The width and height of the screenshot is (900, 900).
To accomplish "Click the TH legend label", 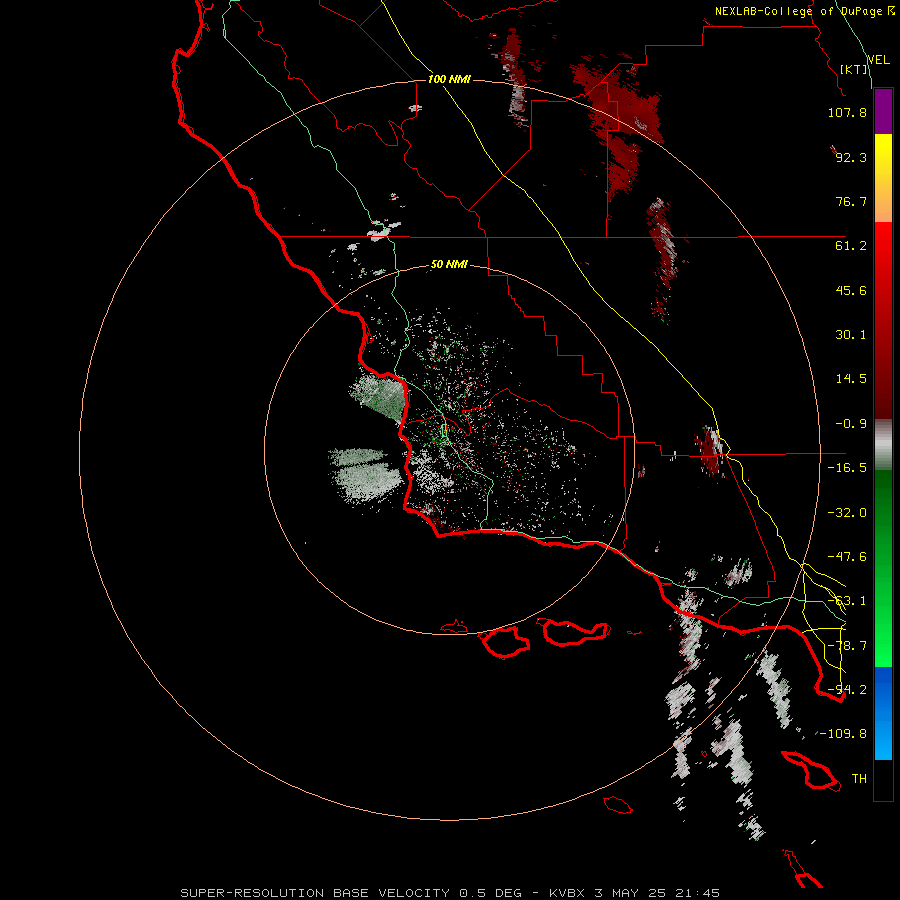I will (859, 779).
